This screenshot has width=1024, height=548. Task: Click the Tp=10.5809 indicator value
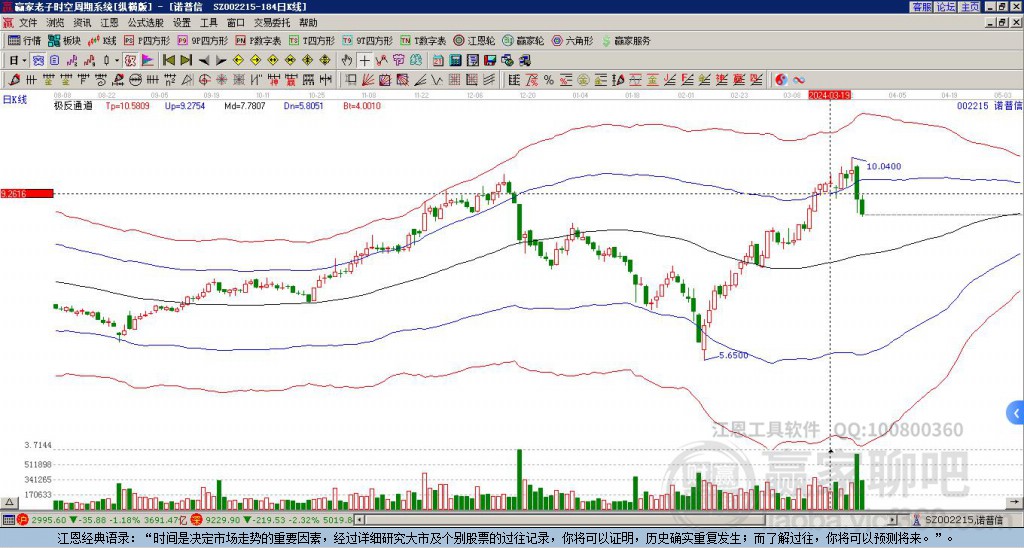[127, 106]
